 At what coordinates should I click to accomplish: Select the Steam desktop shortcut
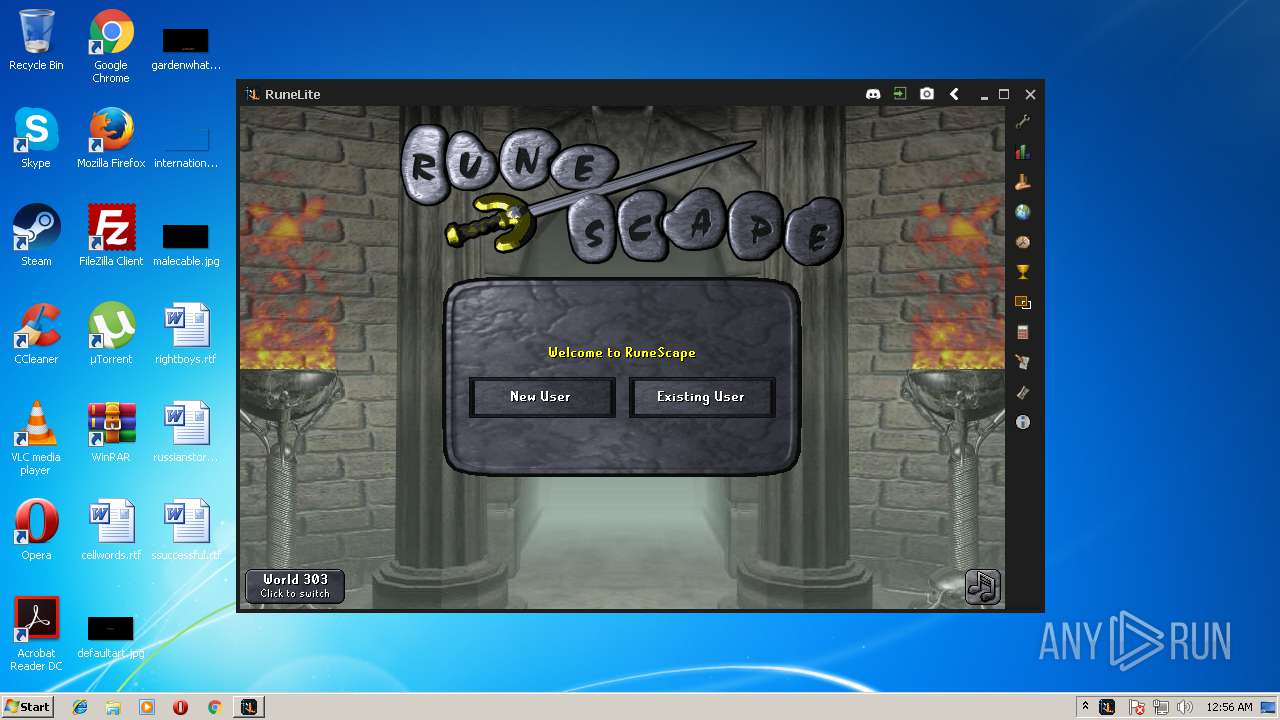(36, 236)
